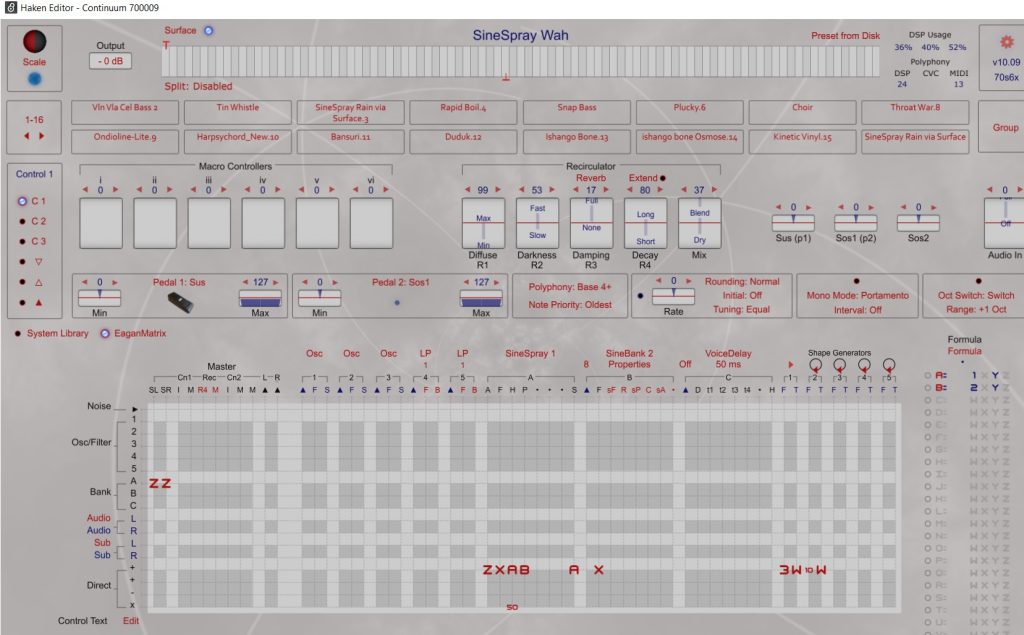Image resolution: width=1024 pixels, height=635 pixels.
Task: Toggle the Surface display radio button
Action: 208,31
